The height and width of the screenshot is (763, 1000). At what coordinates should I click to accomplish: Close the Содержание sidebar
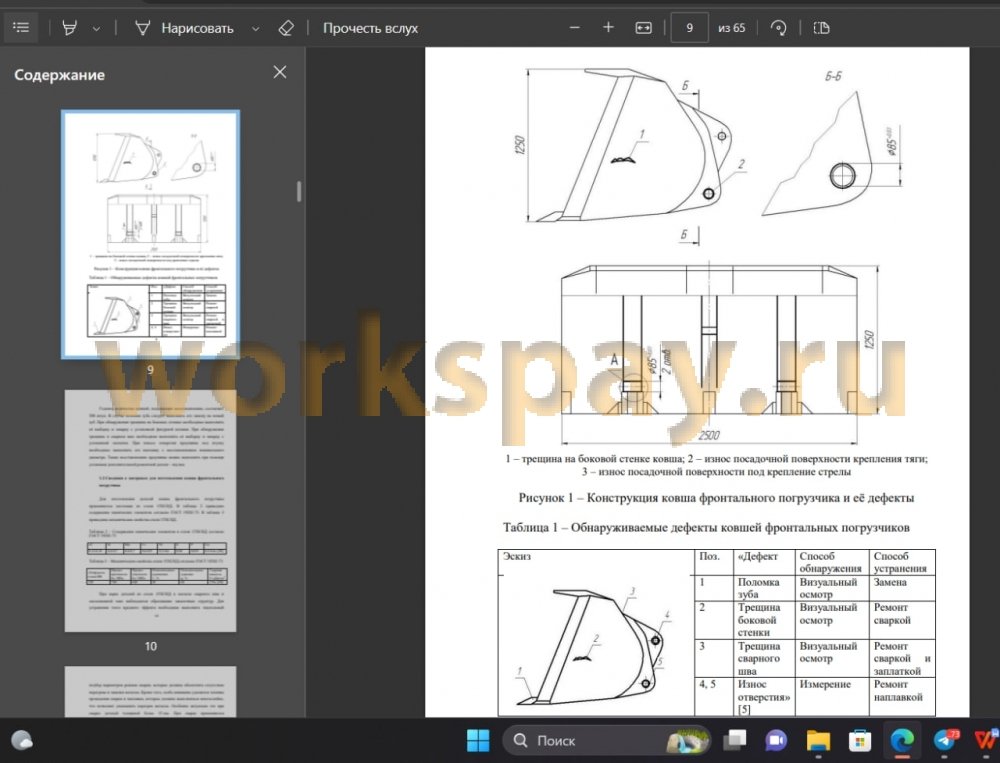click(280, 72)
